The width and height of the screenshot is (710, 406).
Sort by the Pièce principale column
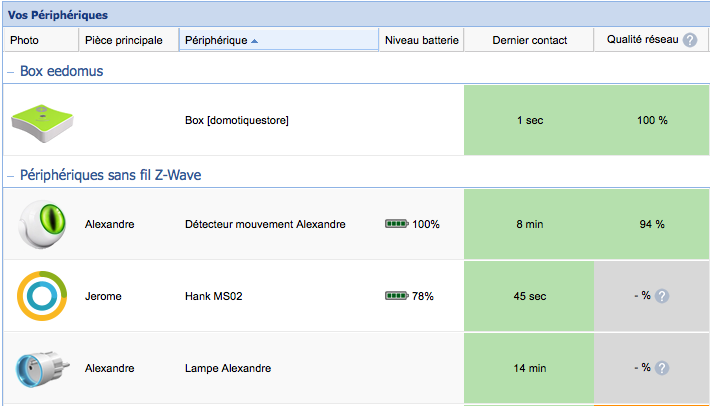127,40
